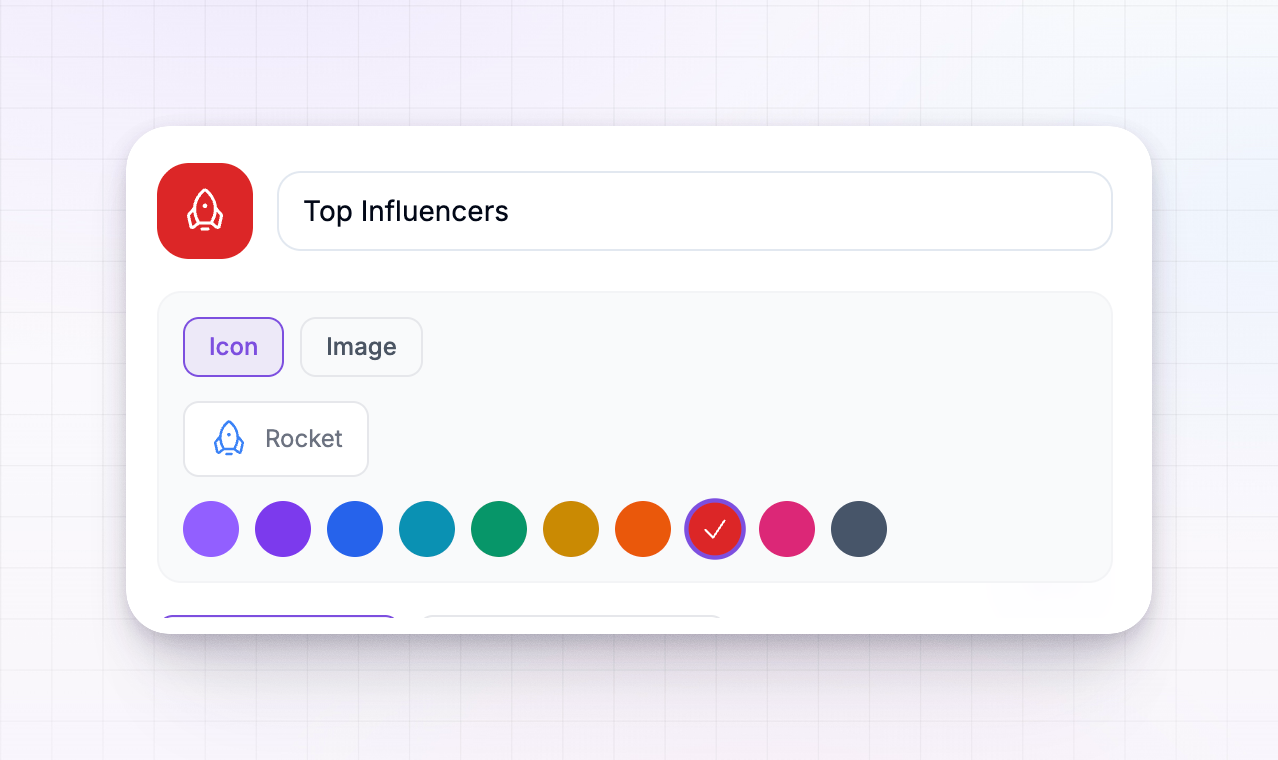Choose the green color swatch
Image resolution: width=1278 pixels, height=760 pixels.
pos(499,529)
